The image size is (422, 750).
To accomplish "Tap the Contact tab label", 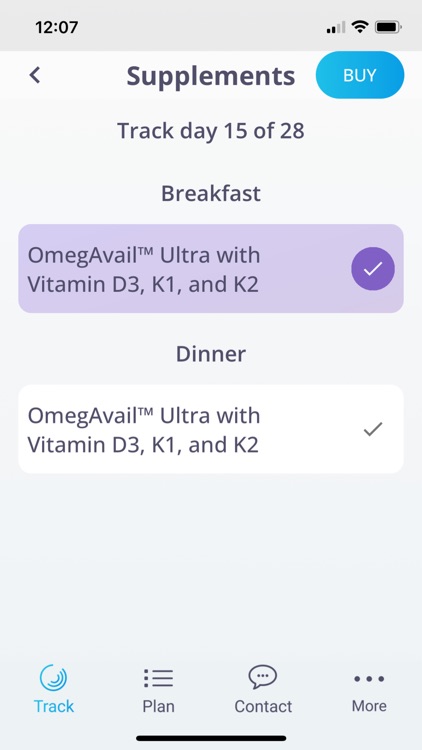I will [263, 706].
